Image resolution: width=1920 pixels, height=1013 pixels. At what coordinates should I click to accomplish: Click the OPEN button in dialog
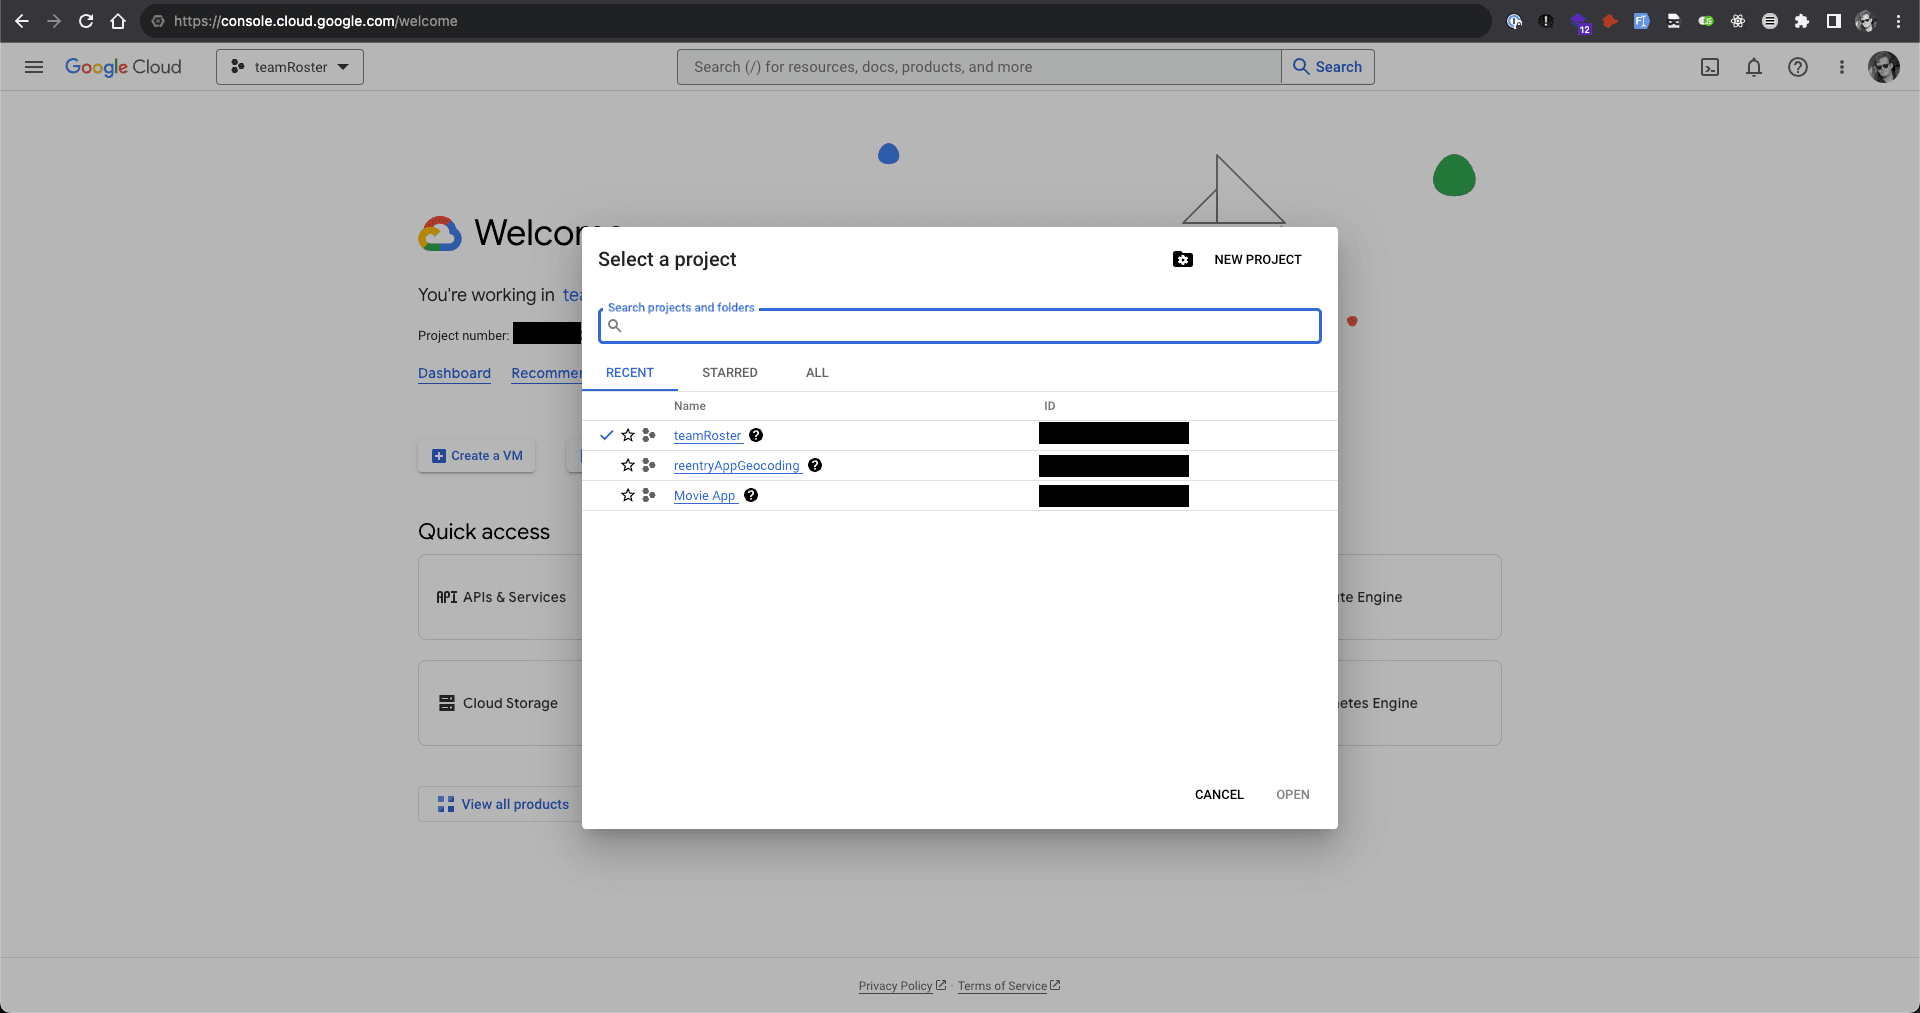(1293, 794)
